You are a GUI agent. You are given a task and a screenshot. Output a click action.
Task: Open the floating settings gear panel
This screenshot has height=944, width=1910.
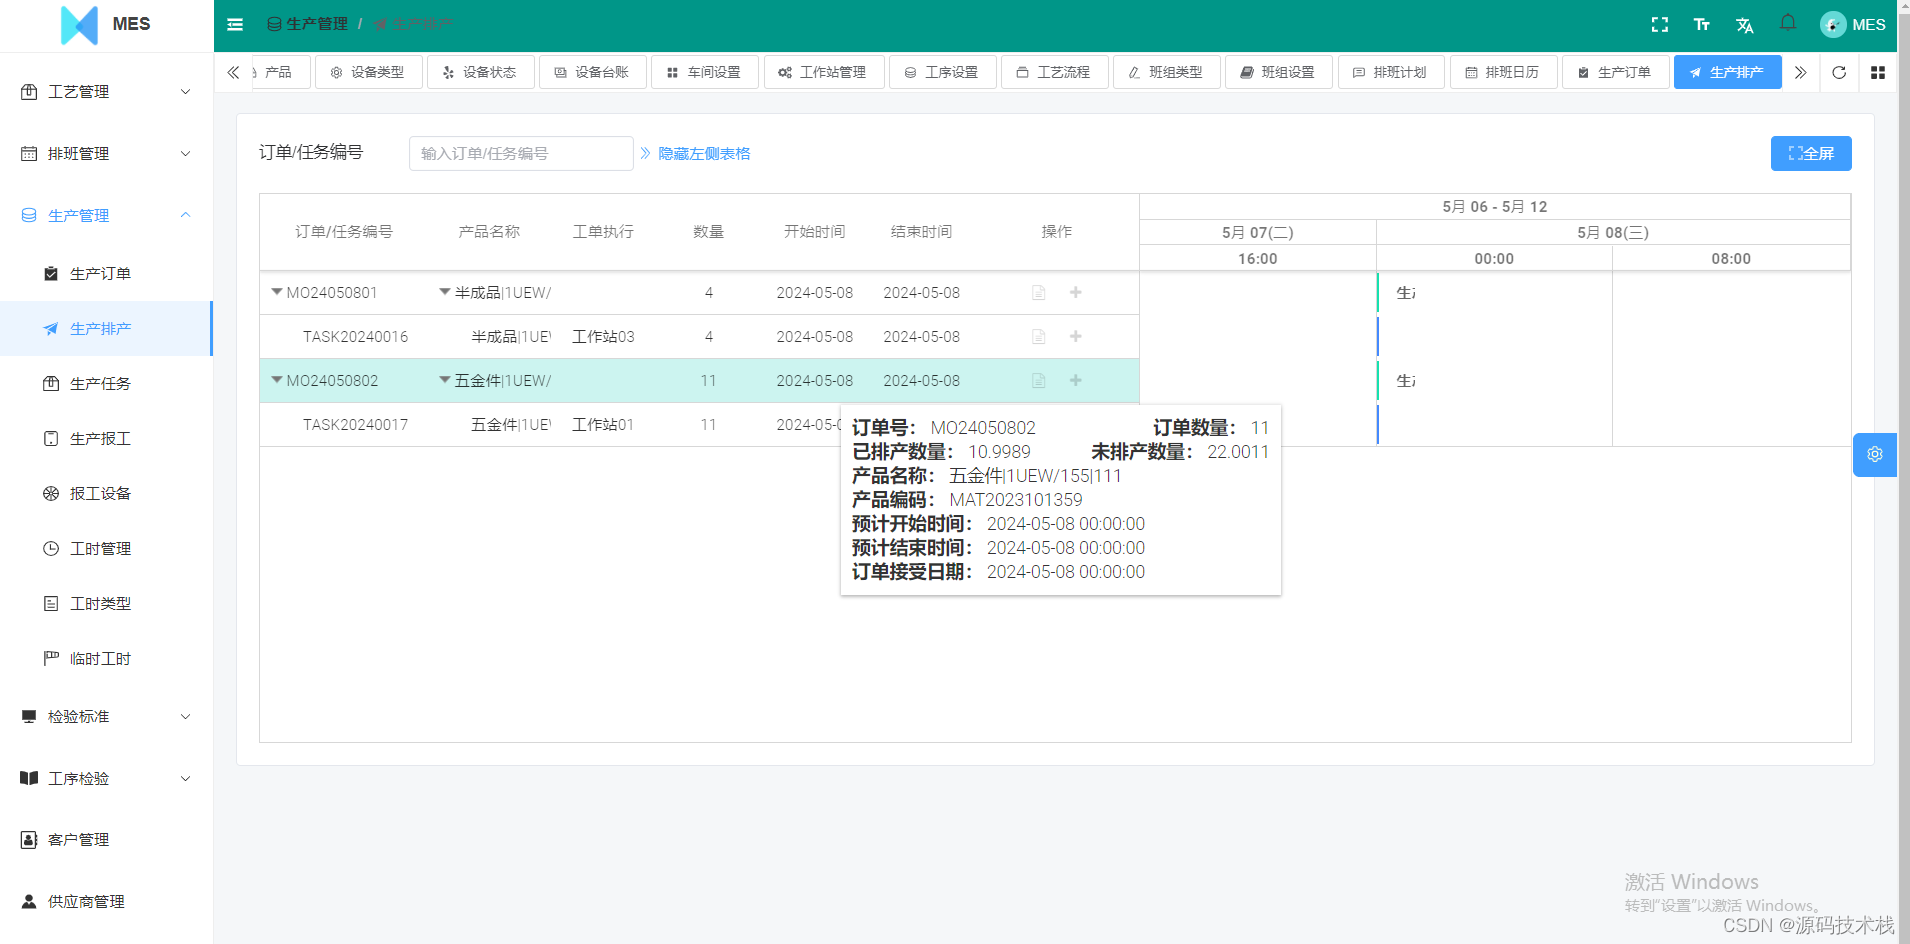[1875, 454]
